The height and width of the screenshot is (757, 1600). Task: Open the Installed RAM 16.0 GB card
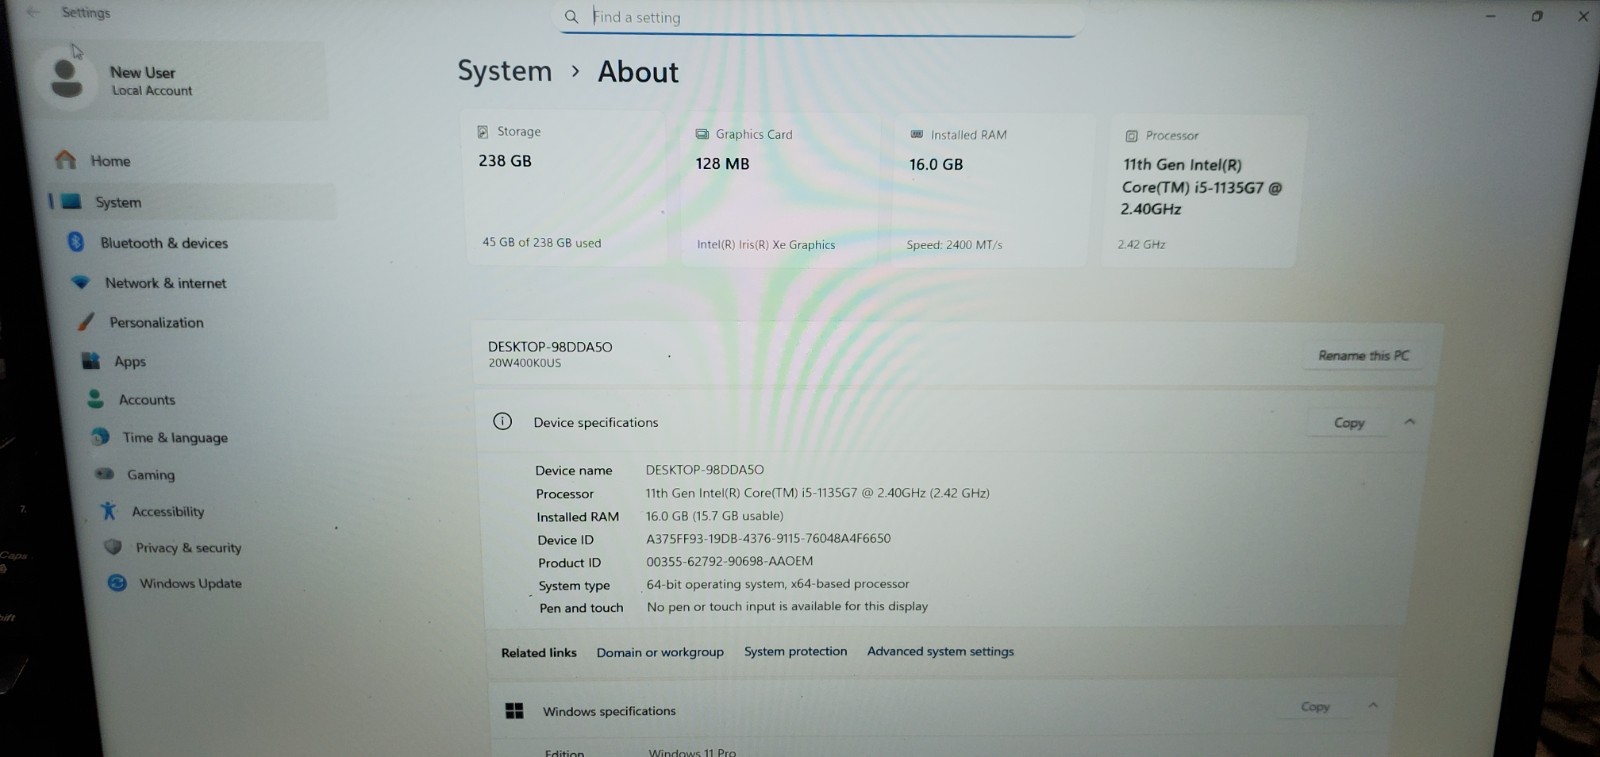coord(989,190)
